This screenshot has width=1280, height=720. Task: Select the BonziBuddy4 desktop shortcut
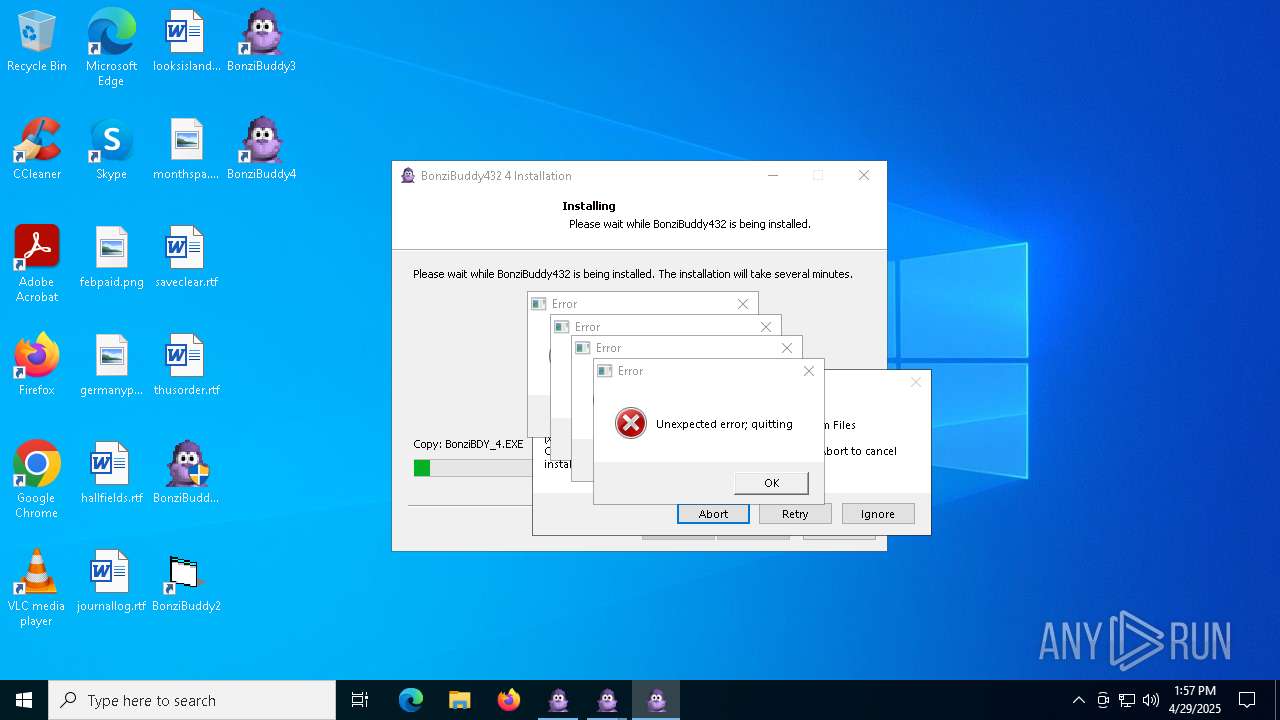tap(261, 149)
